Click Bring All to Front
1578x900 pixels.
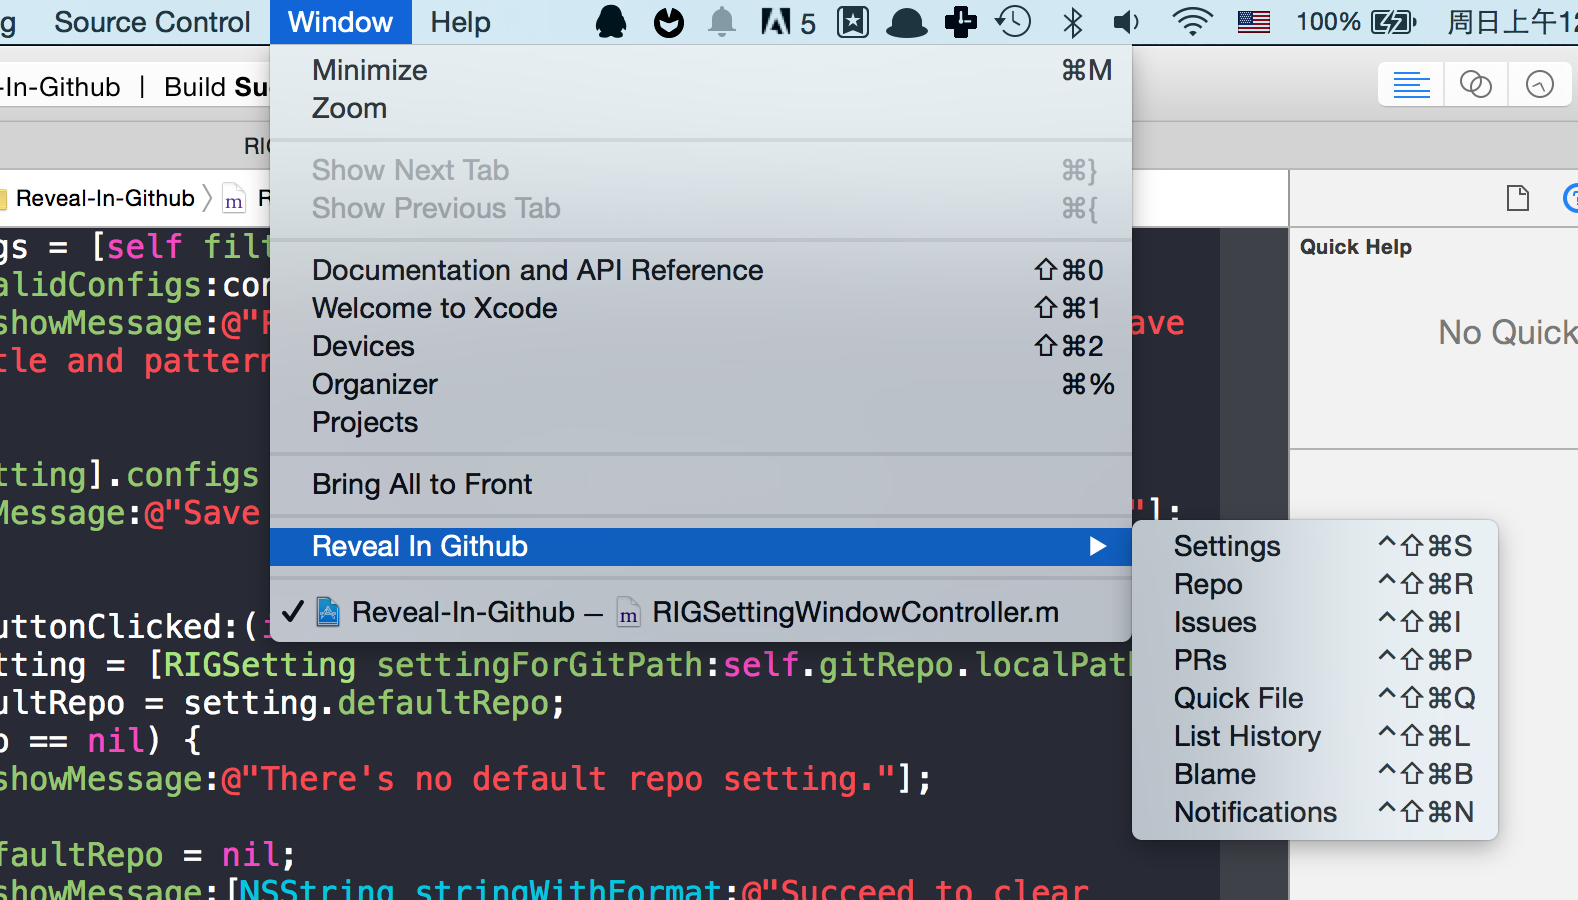[x=422, y=484]
